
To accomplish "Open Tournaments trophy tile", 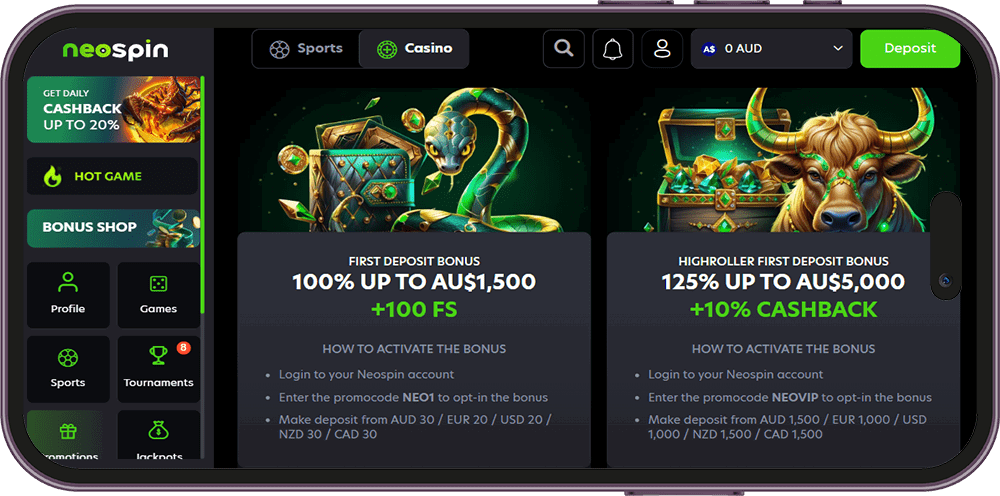I will (x=159, y=369).
